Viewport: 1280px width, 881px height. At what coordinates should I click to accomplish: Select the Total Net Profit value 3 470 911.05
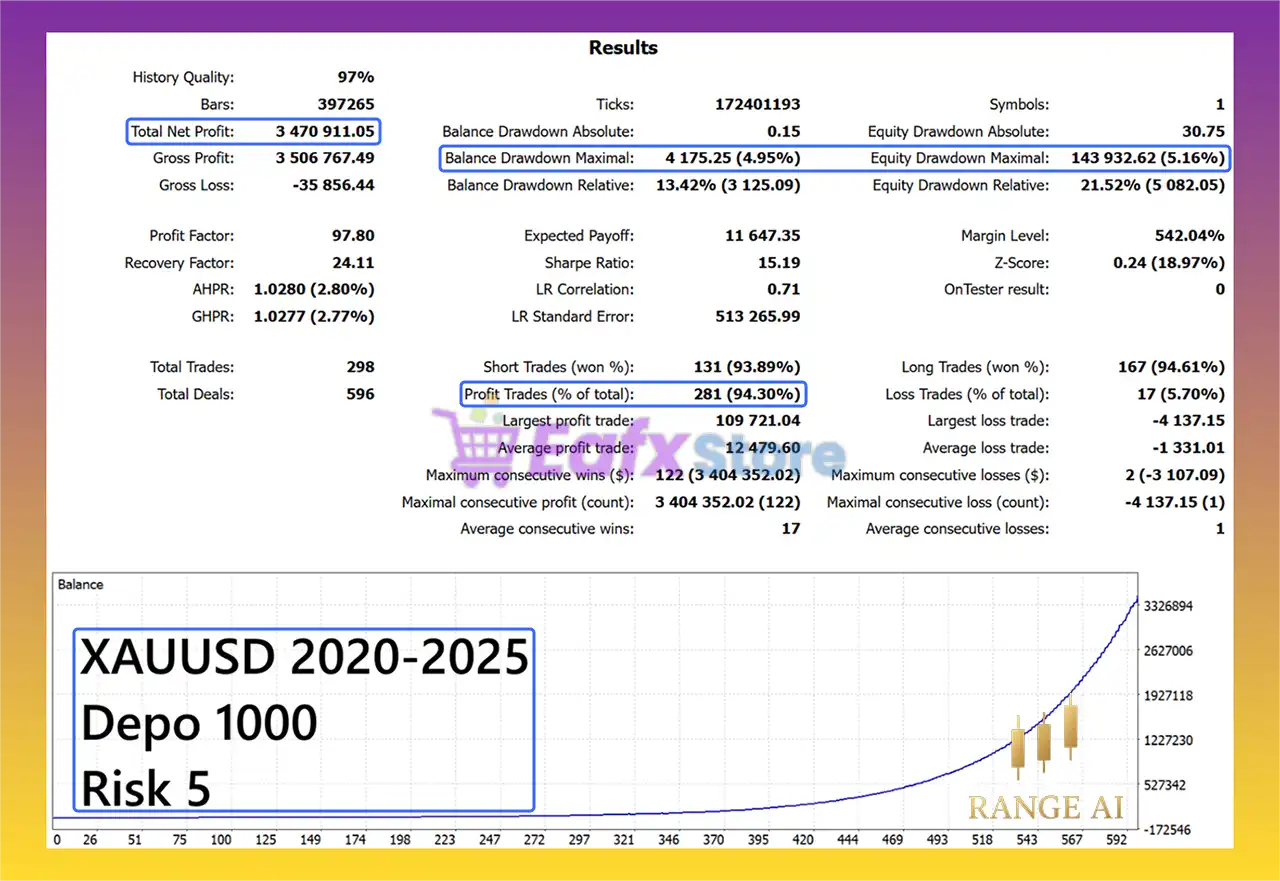coord(325,131)
